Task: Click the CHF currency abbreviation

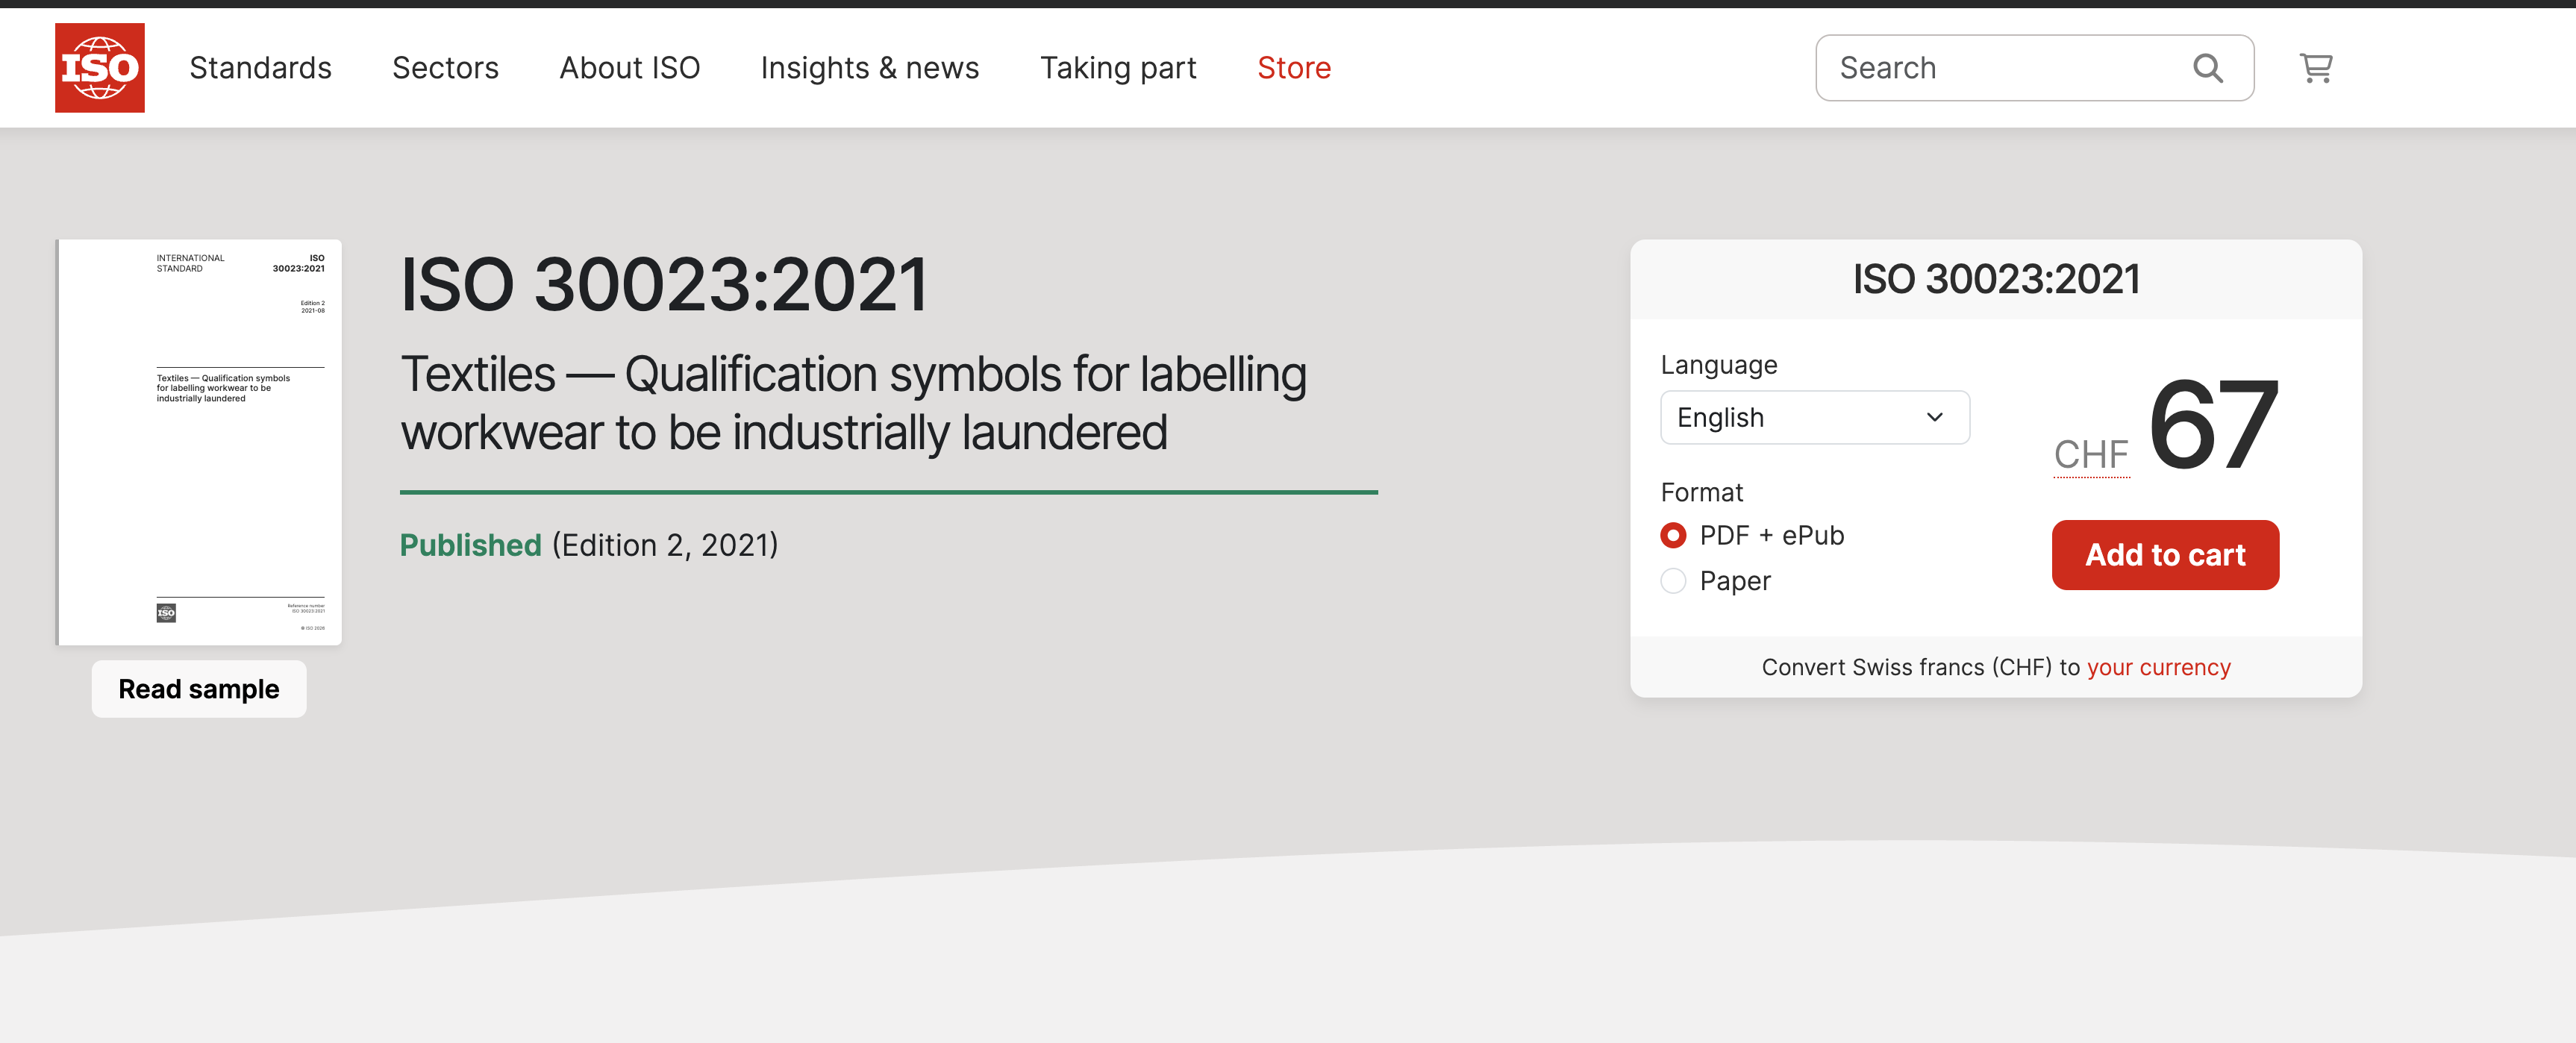Action: tap(2091, 454)
